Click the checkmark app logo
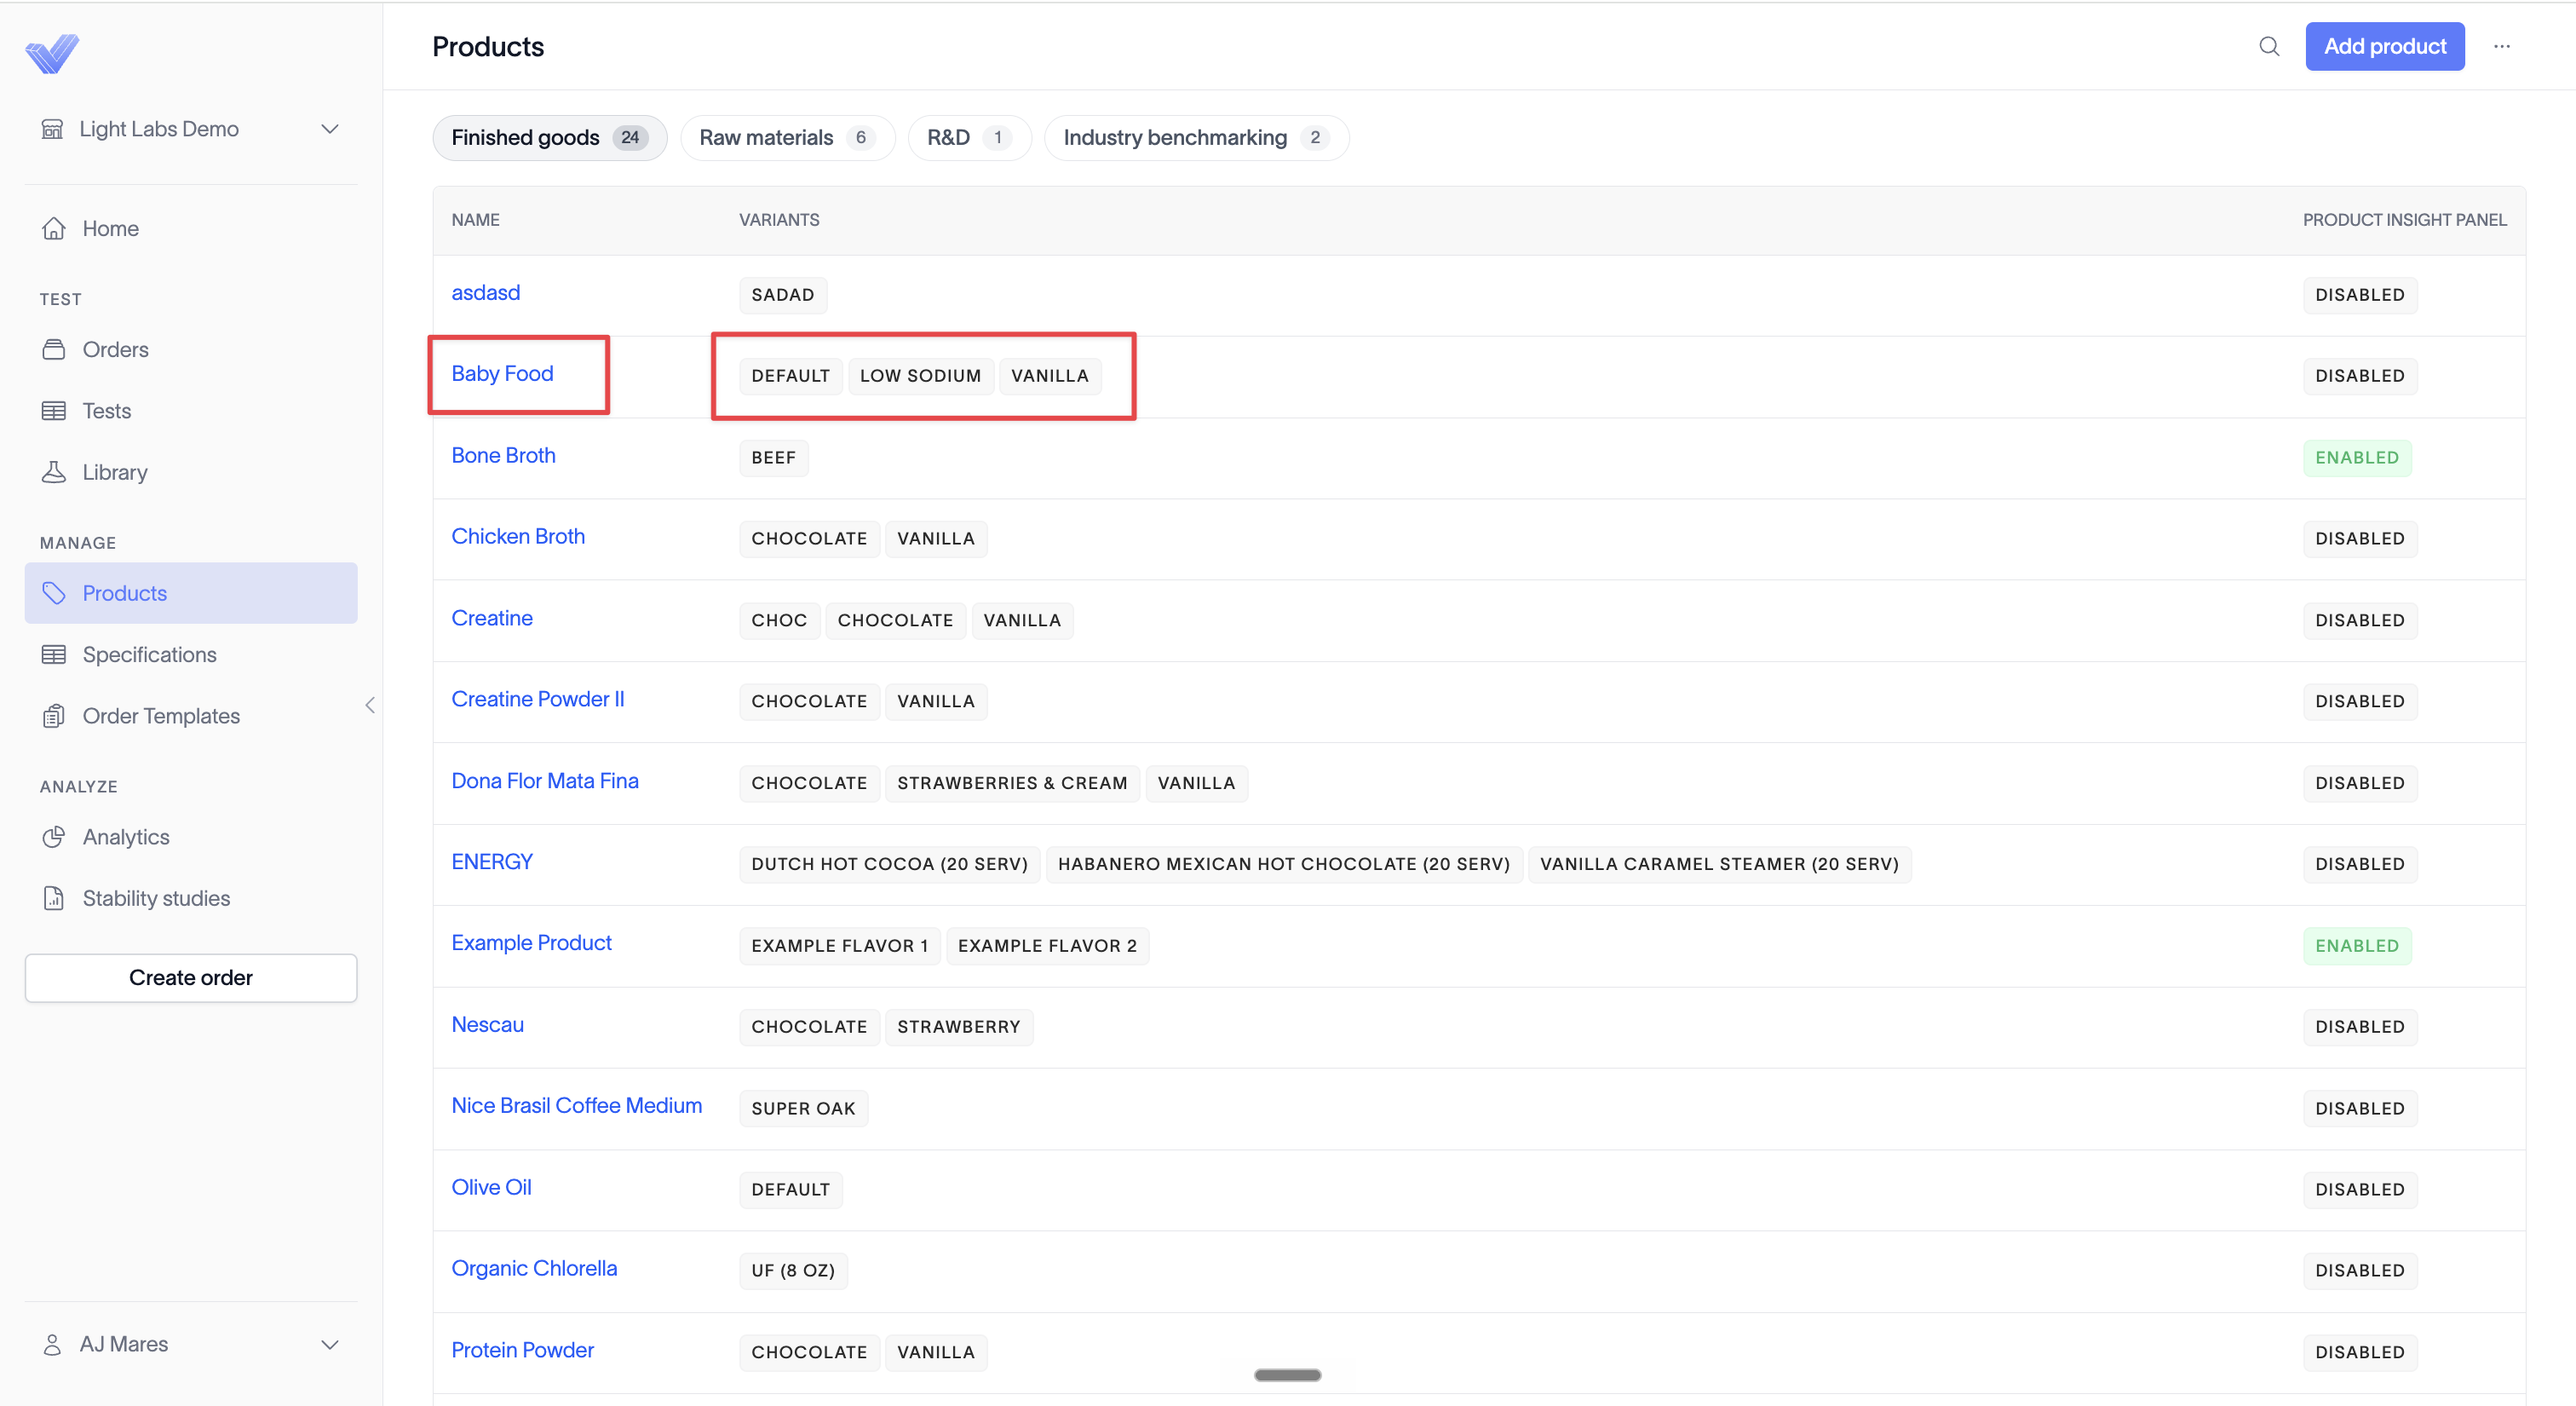The image size is (2576, 1406). point(52,53)
